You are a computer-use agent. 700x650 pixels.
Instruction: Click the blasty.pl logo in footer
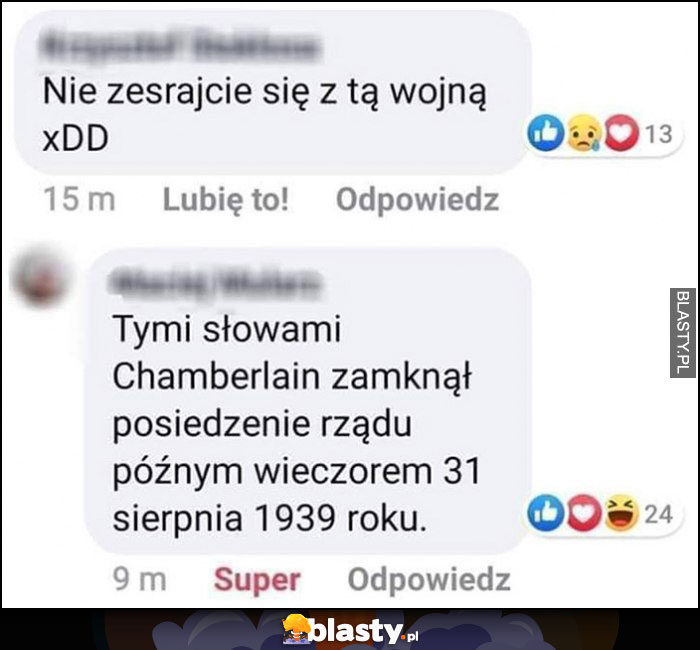click(350, 629)
